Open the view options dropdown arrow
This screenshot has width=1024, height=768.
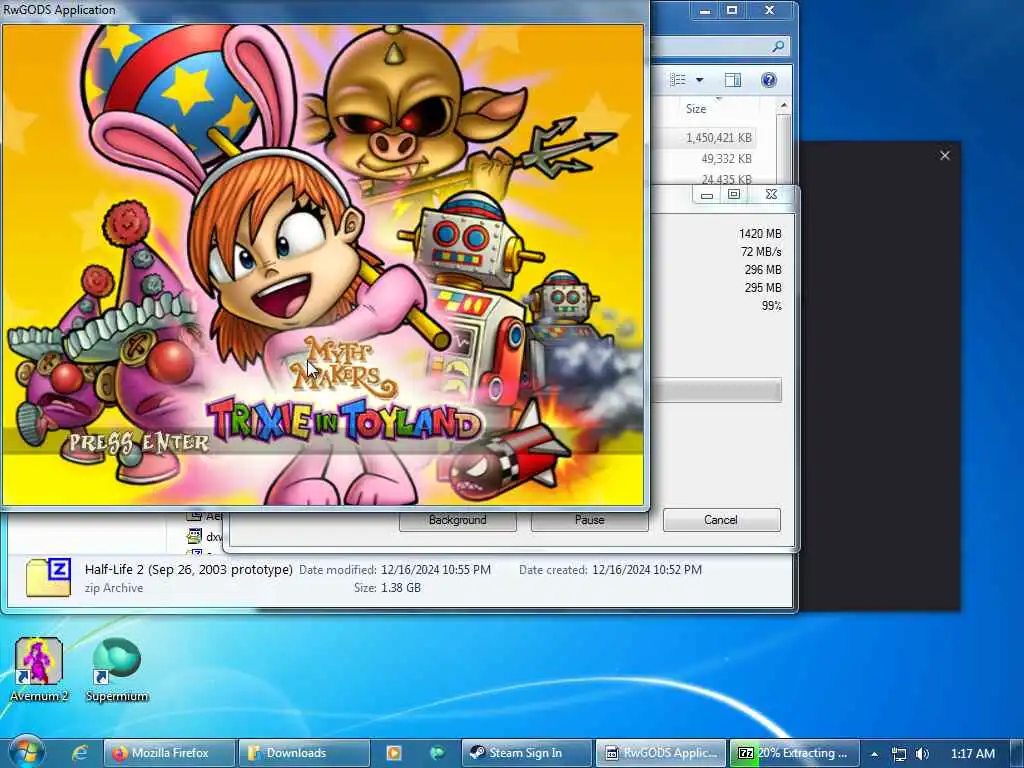point(699,80)
